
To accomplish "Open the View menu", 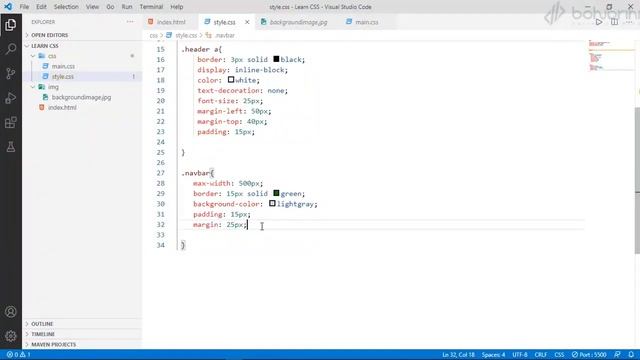I will click(x=92, y=7).
